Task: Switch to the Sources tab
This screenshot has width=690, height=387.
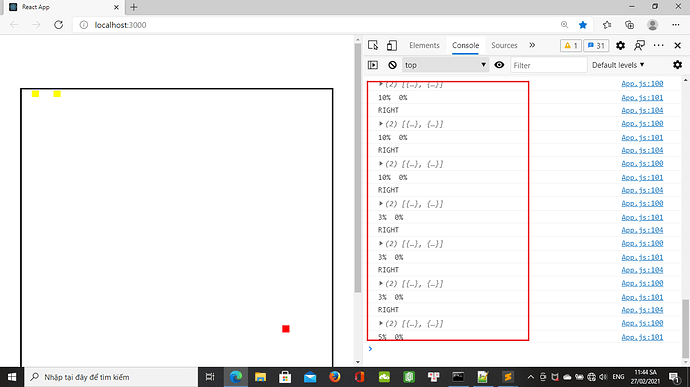Action: coord(504,45)
